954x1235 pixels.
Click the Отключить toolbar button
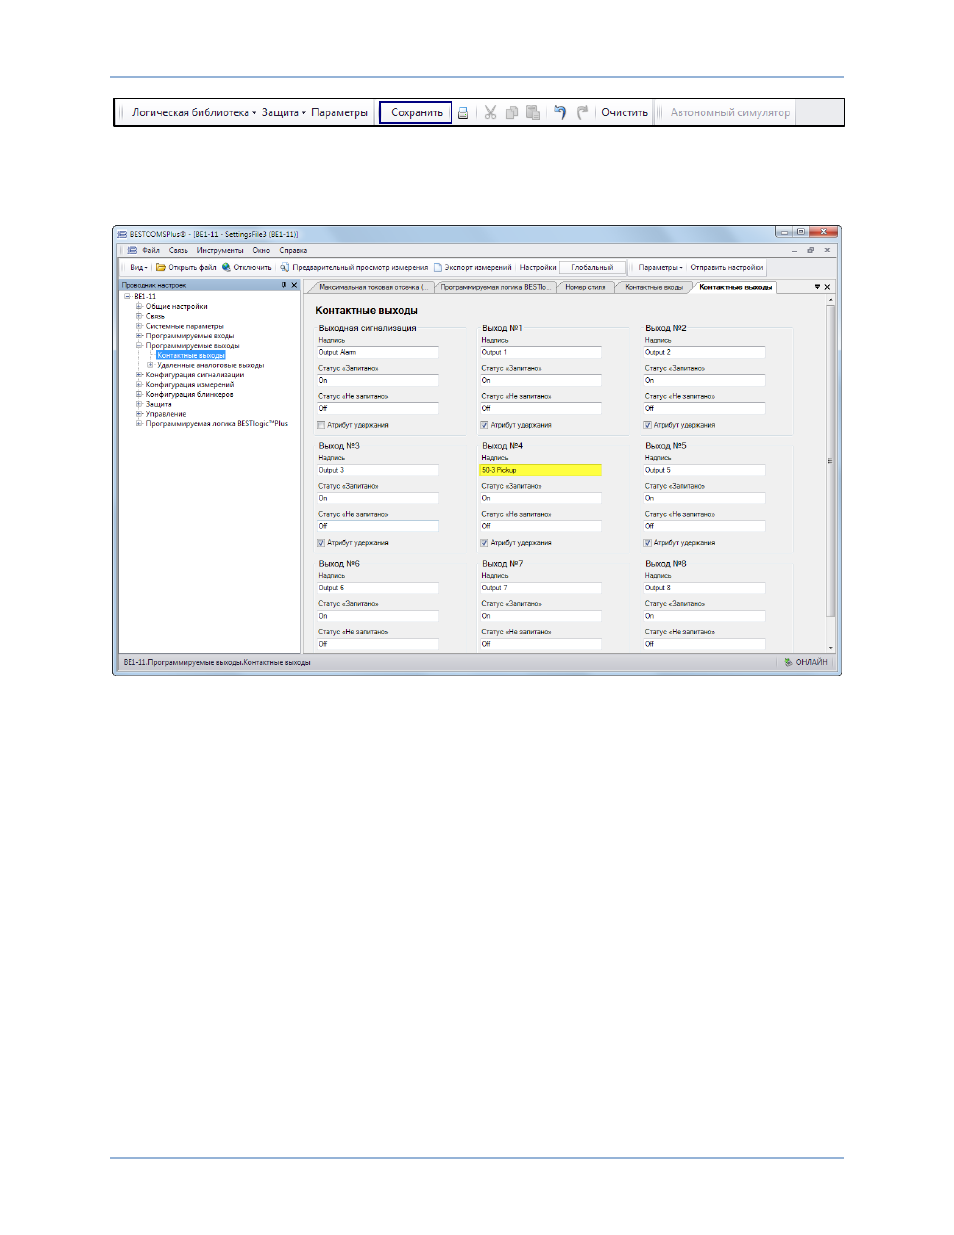pos(247,267)
